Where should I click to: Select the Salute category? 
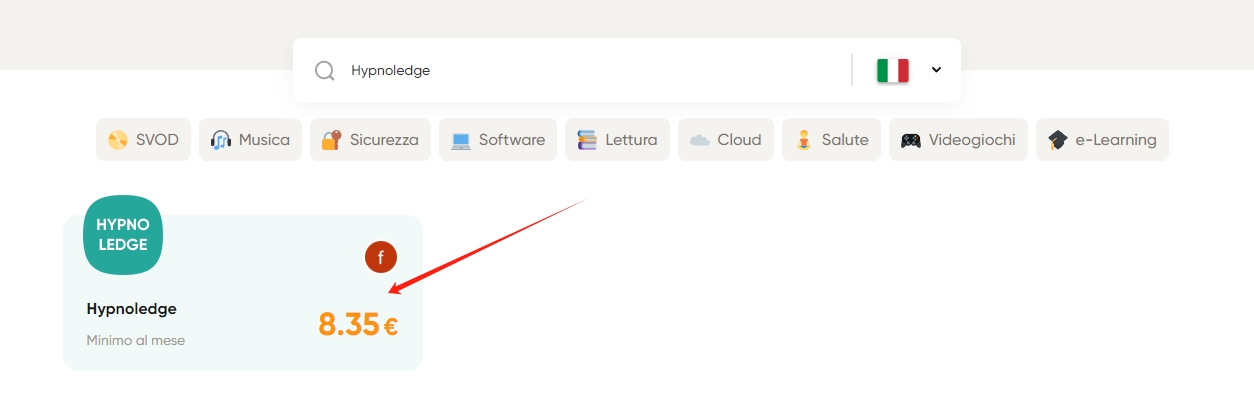coord(831,140)
